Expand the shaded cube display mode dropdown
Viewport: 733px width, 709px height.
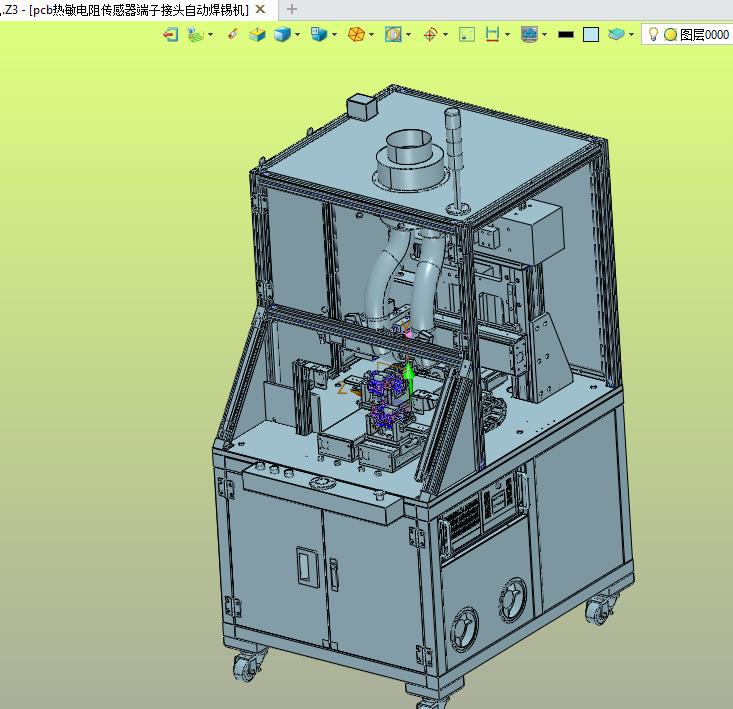297,35
